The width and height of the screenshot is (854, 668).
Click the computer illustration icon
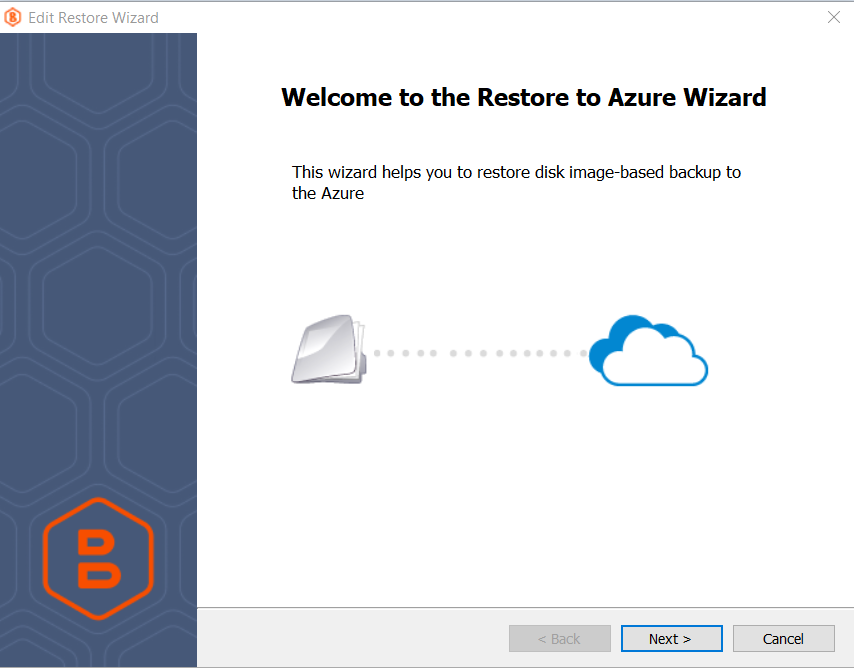coord(329,350)
